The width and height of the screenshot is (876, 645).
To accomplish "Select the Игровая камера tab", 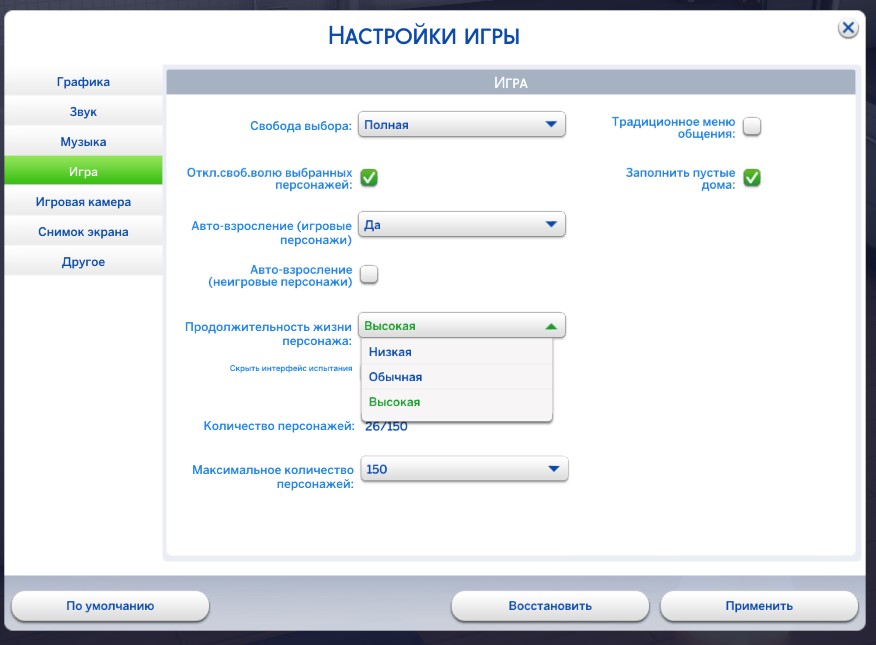I will tap(83, 202).
